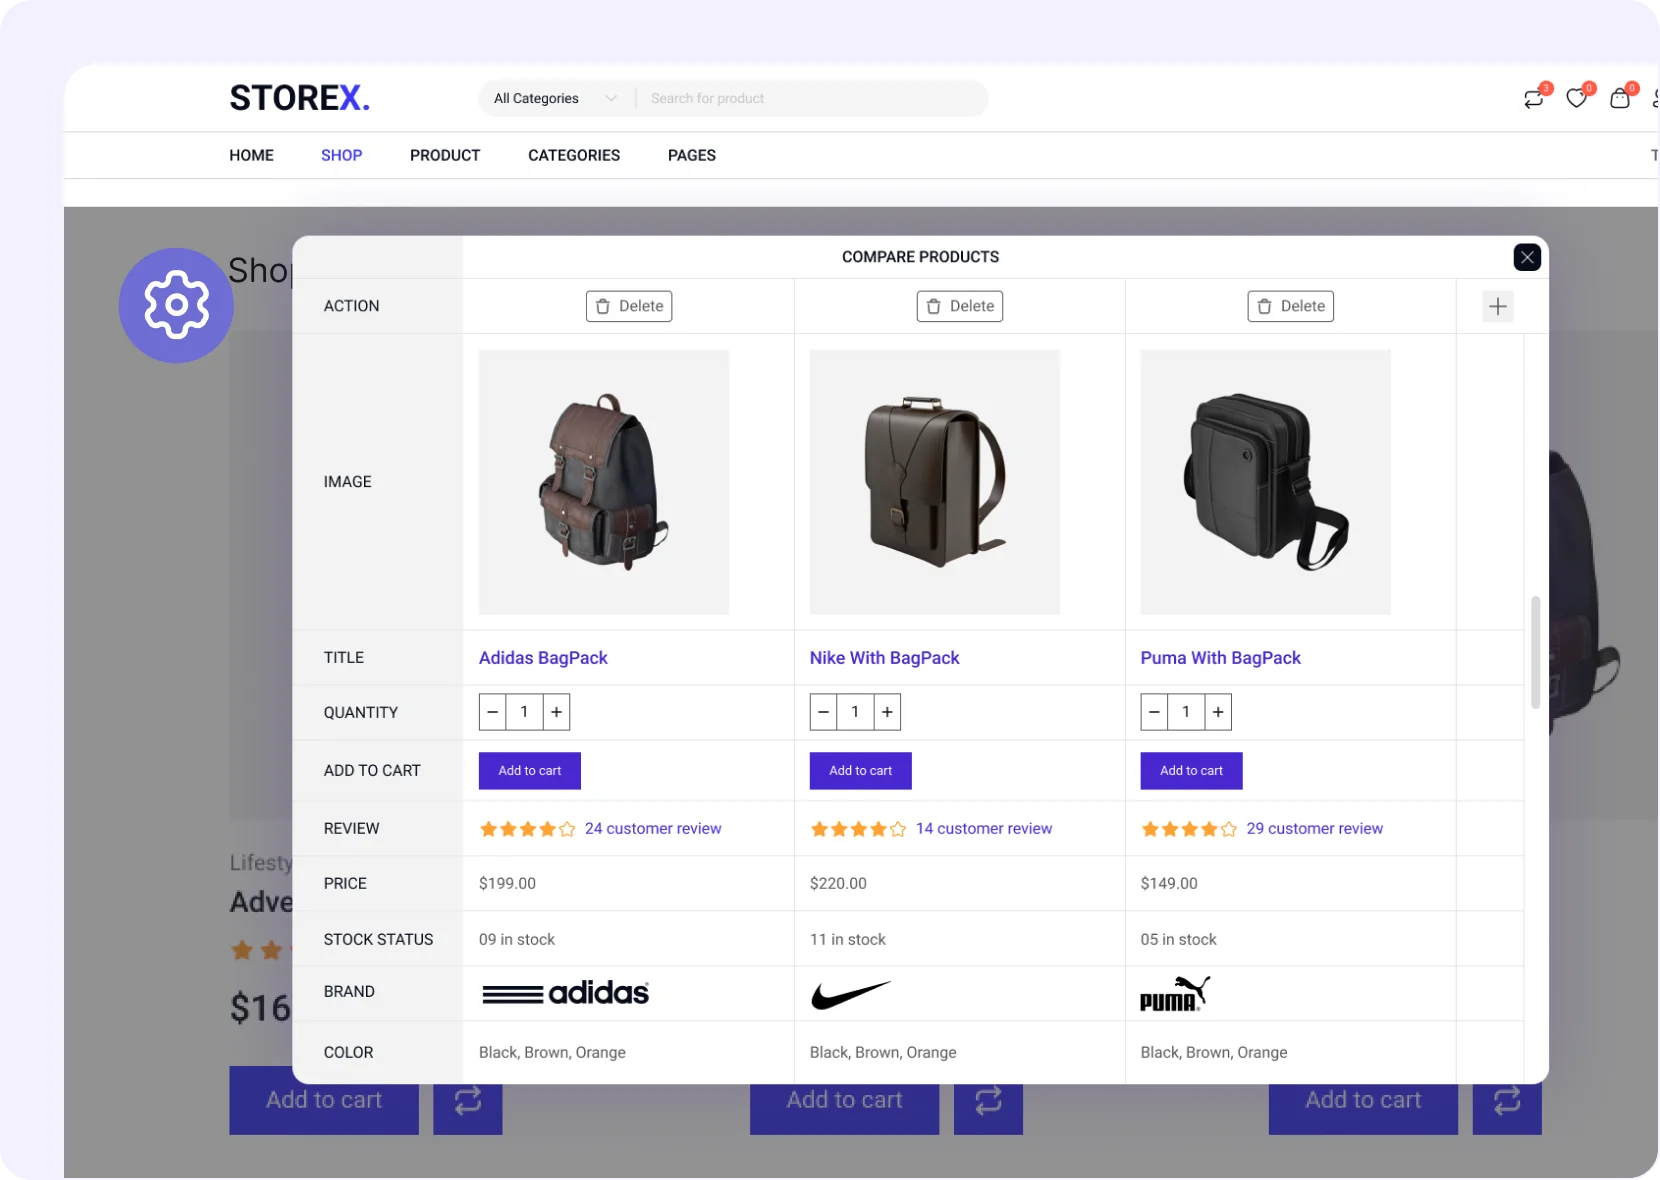Open the CATEGORIES menu

click(x=574, y=155)
